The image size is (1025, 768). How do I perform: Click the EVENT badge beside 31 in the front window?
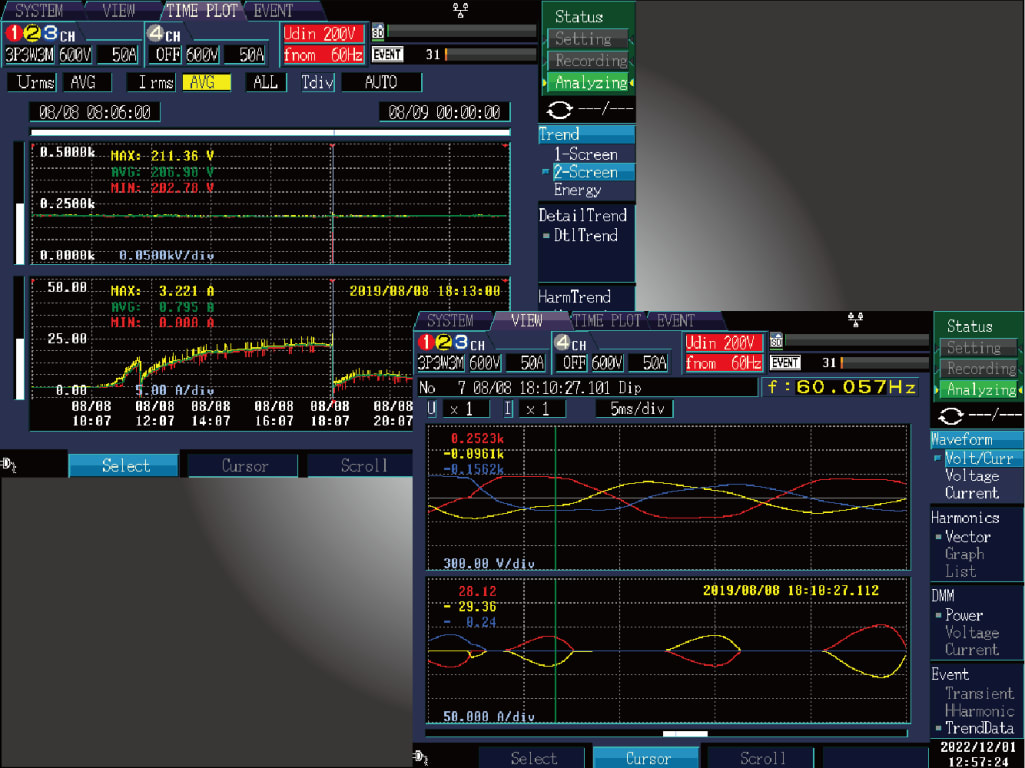point(785,362)
